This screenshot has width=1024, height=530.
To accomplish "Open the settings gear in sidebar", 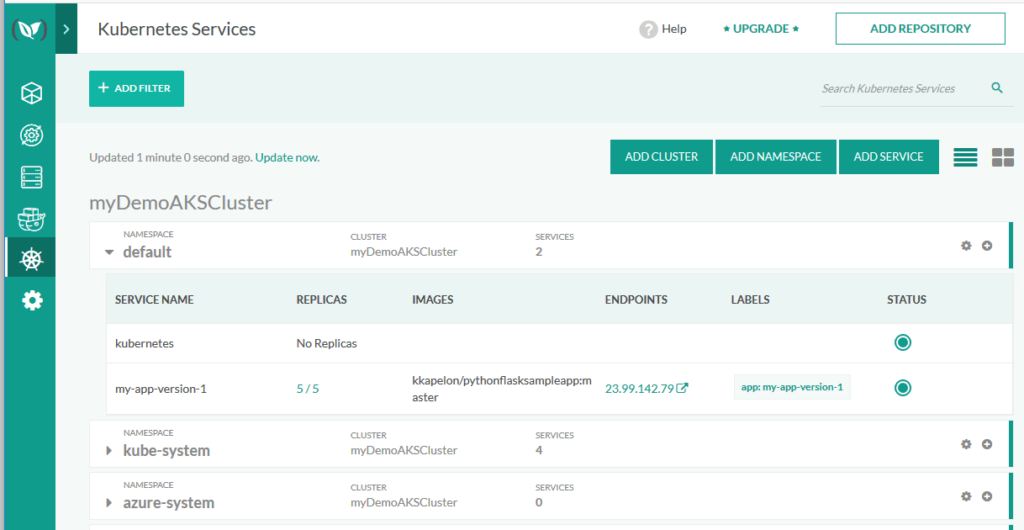I will coord(31,300).
